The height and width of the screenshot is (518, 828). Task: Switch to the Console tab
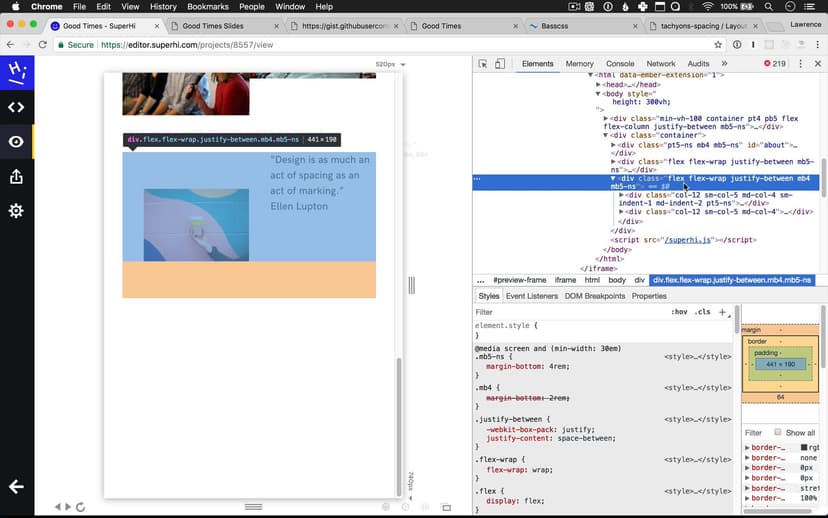pos(620,64)
